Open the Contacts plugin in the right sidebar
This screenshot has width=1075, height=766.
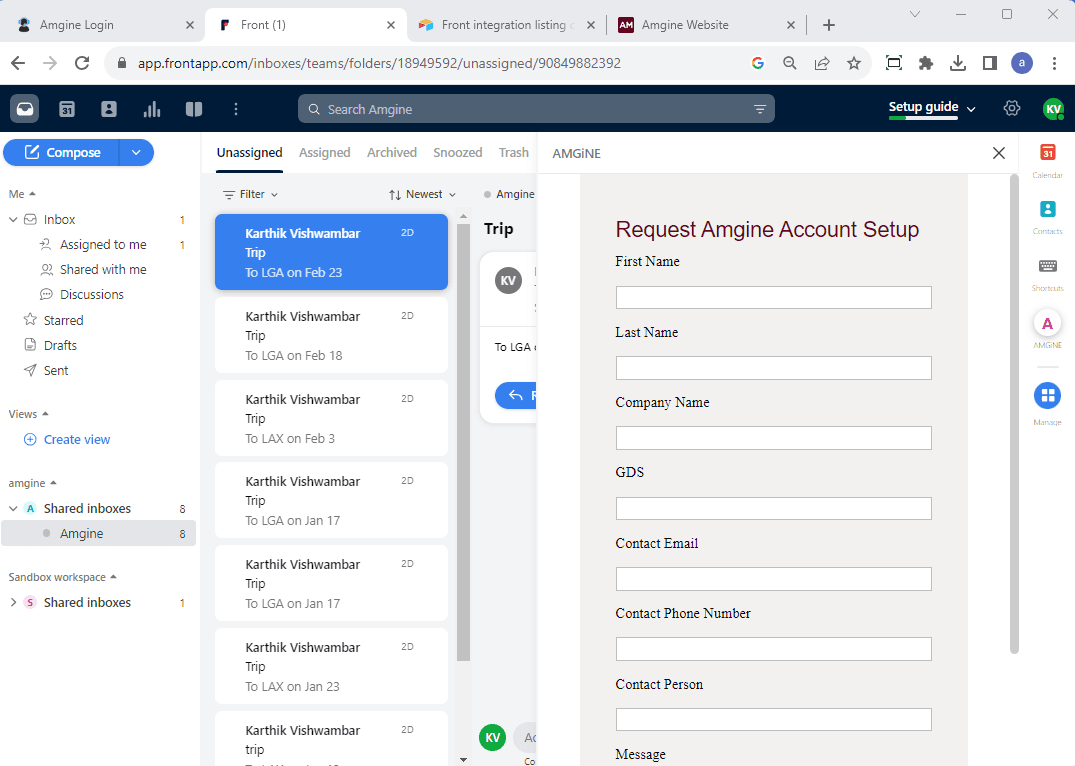tap(1048, 209)
